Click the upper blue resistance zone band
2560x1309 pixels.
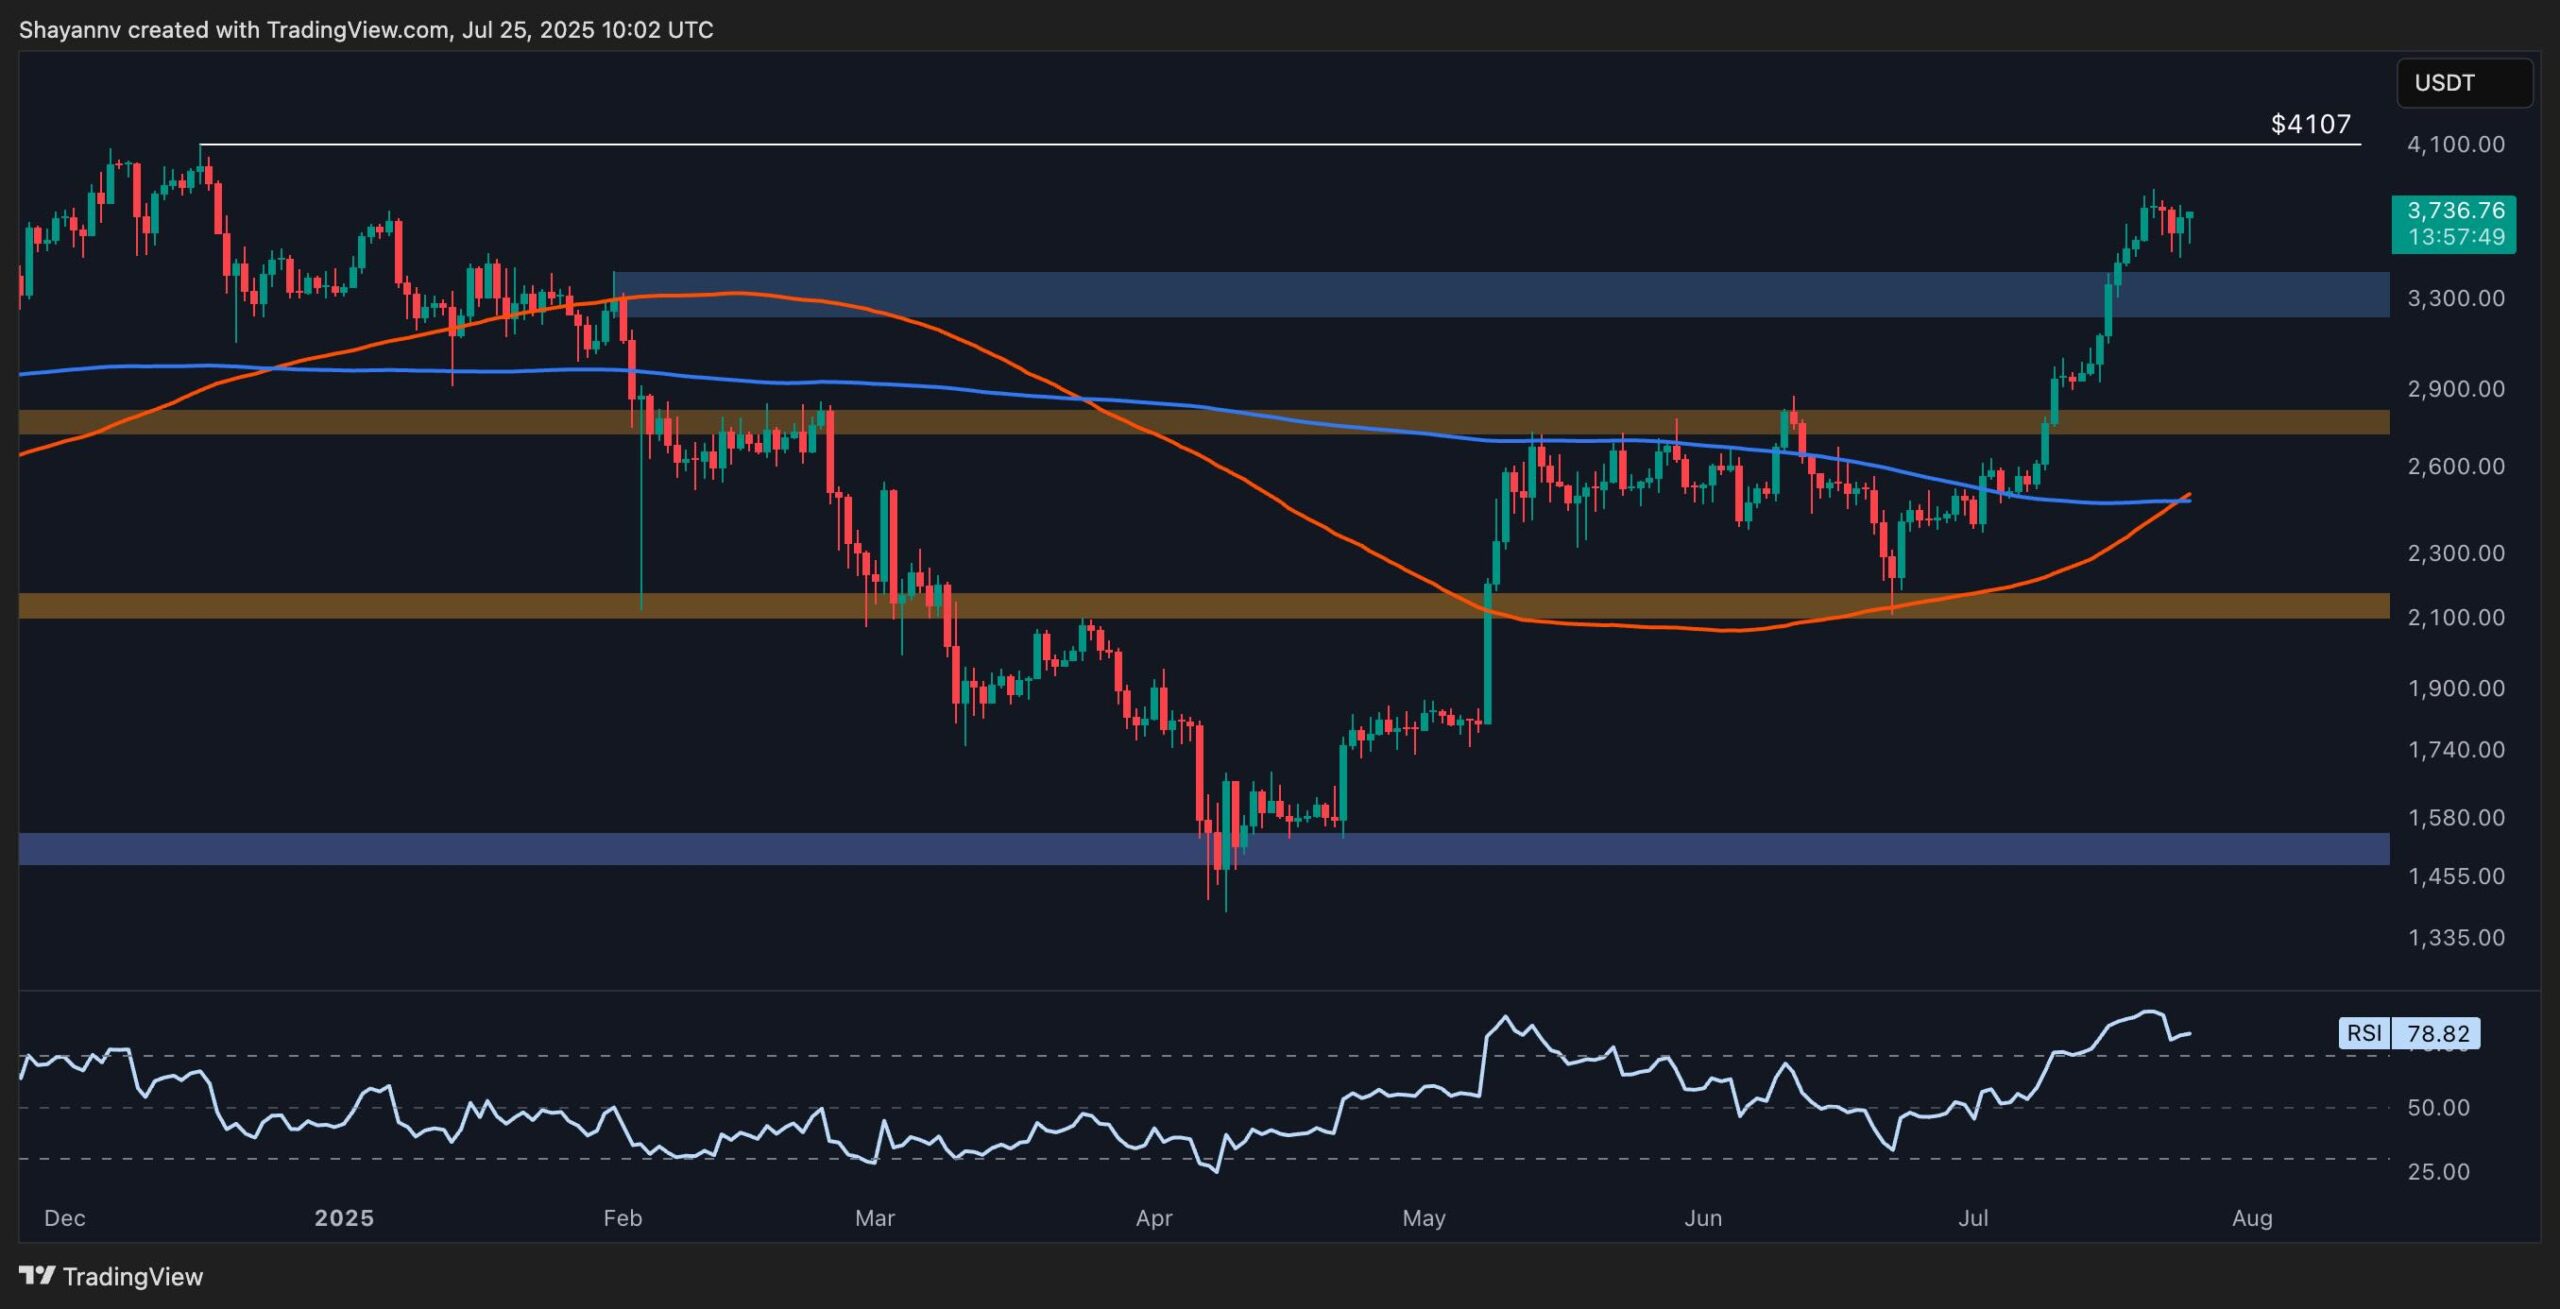coord(1501,294)
